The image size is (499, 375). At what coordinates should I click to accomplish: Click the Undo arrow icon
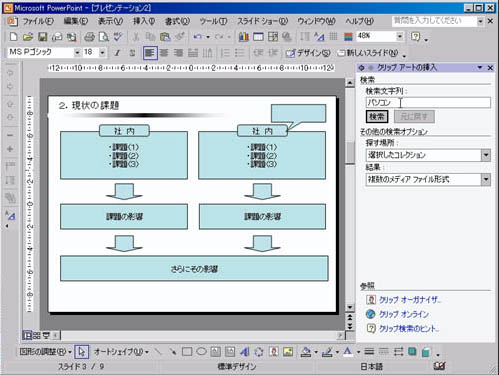pos(198,37)
